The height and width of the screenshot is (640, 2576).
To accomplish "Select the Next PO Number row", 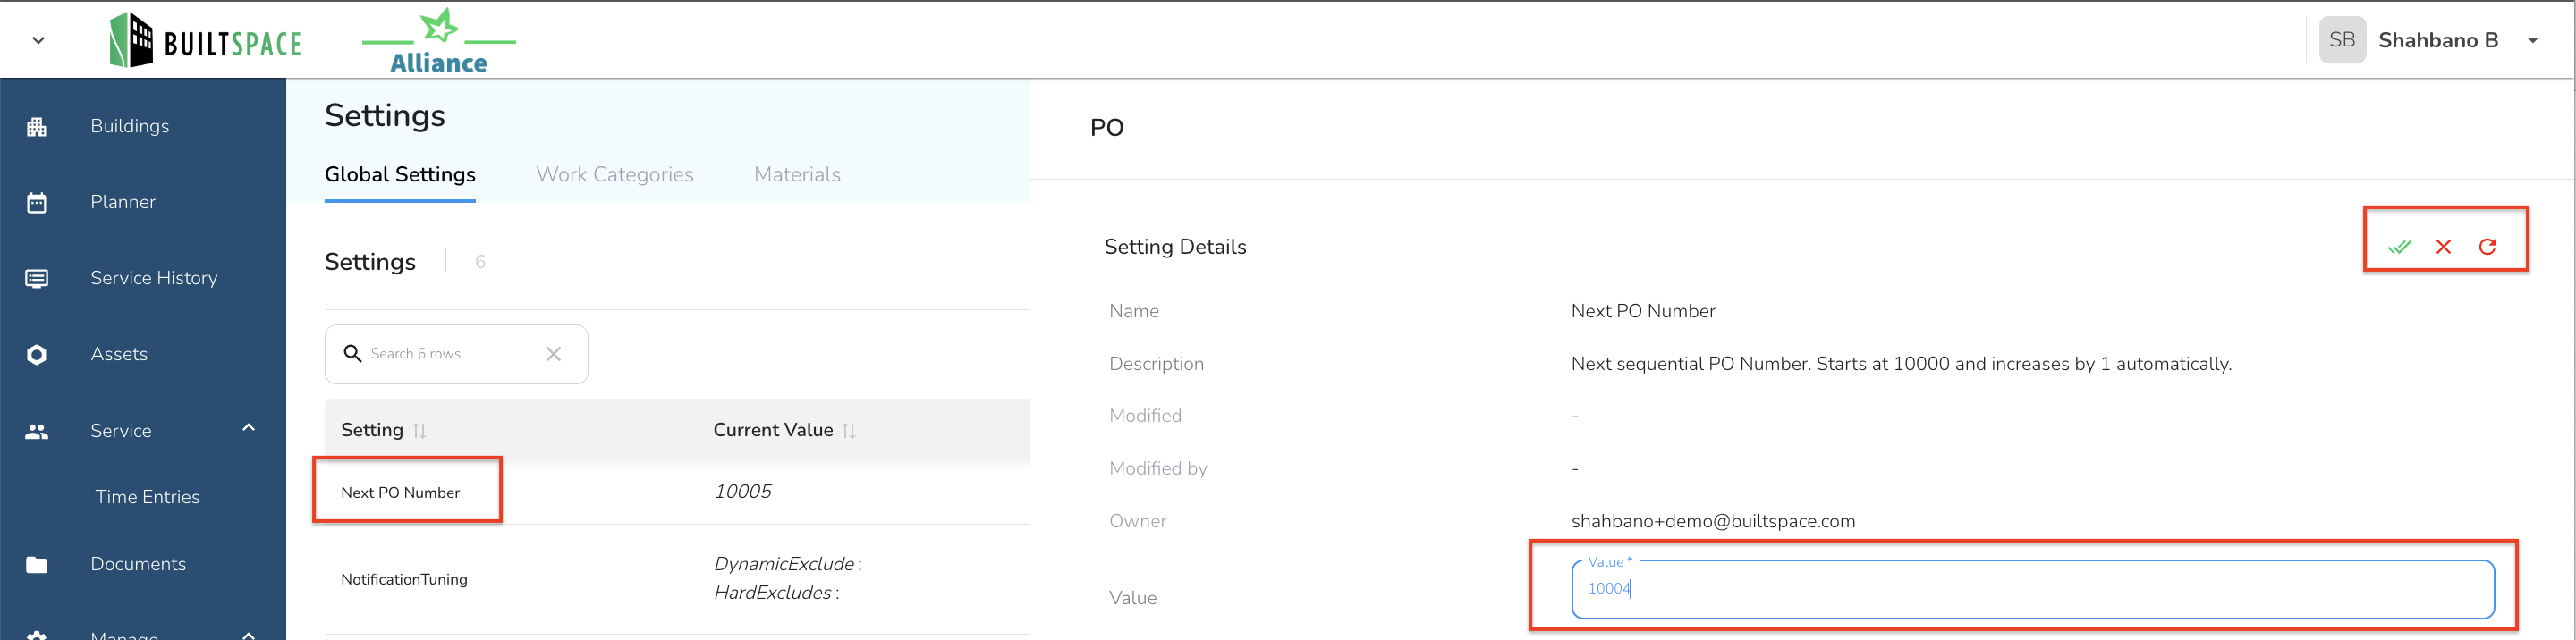I will [x=677, y=492].
